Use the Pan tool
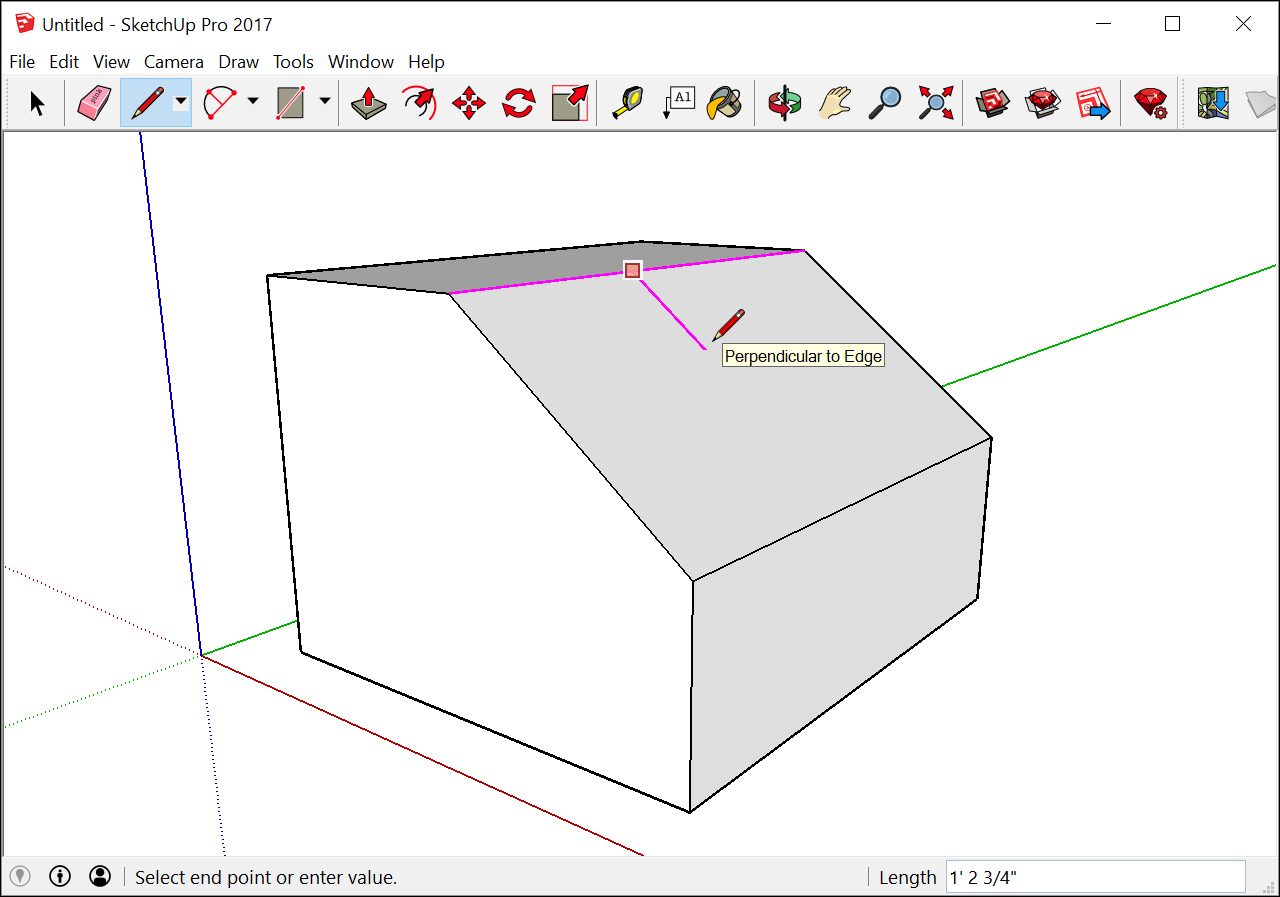Image resolution: width=1280 pixels, height=897 pixels. [x=835, y=102]
